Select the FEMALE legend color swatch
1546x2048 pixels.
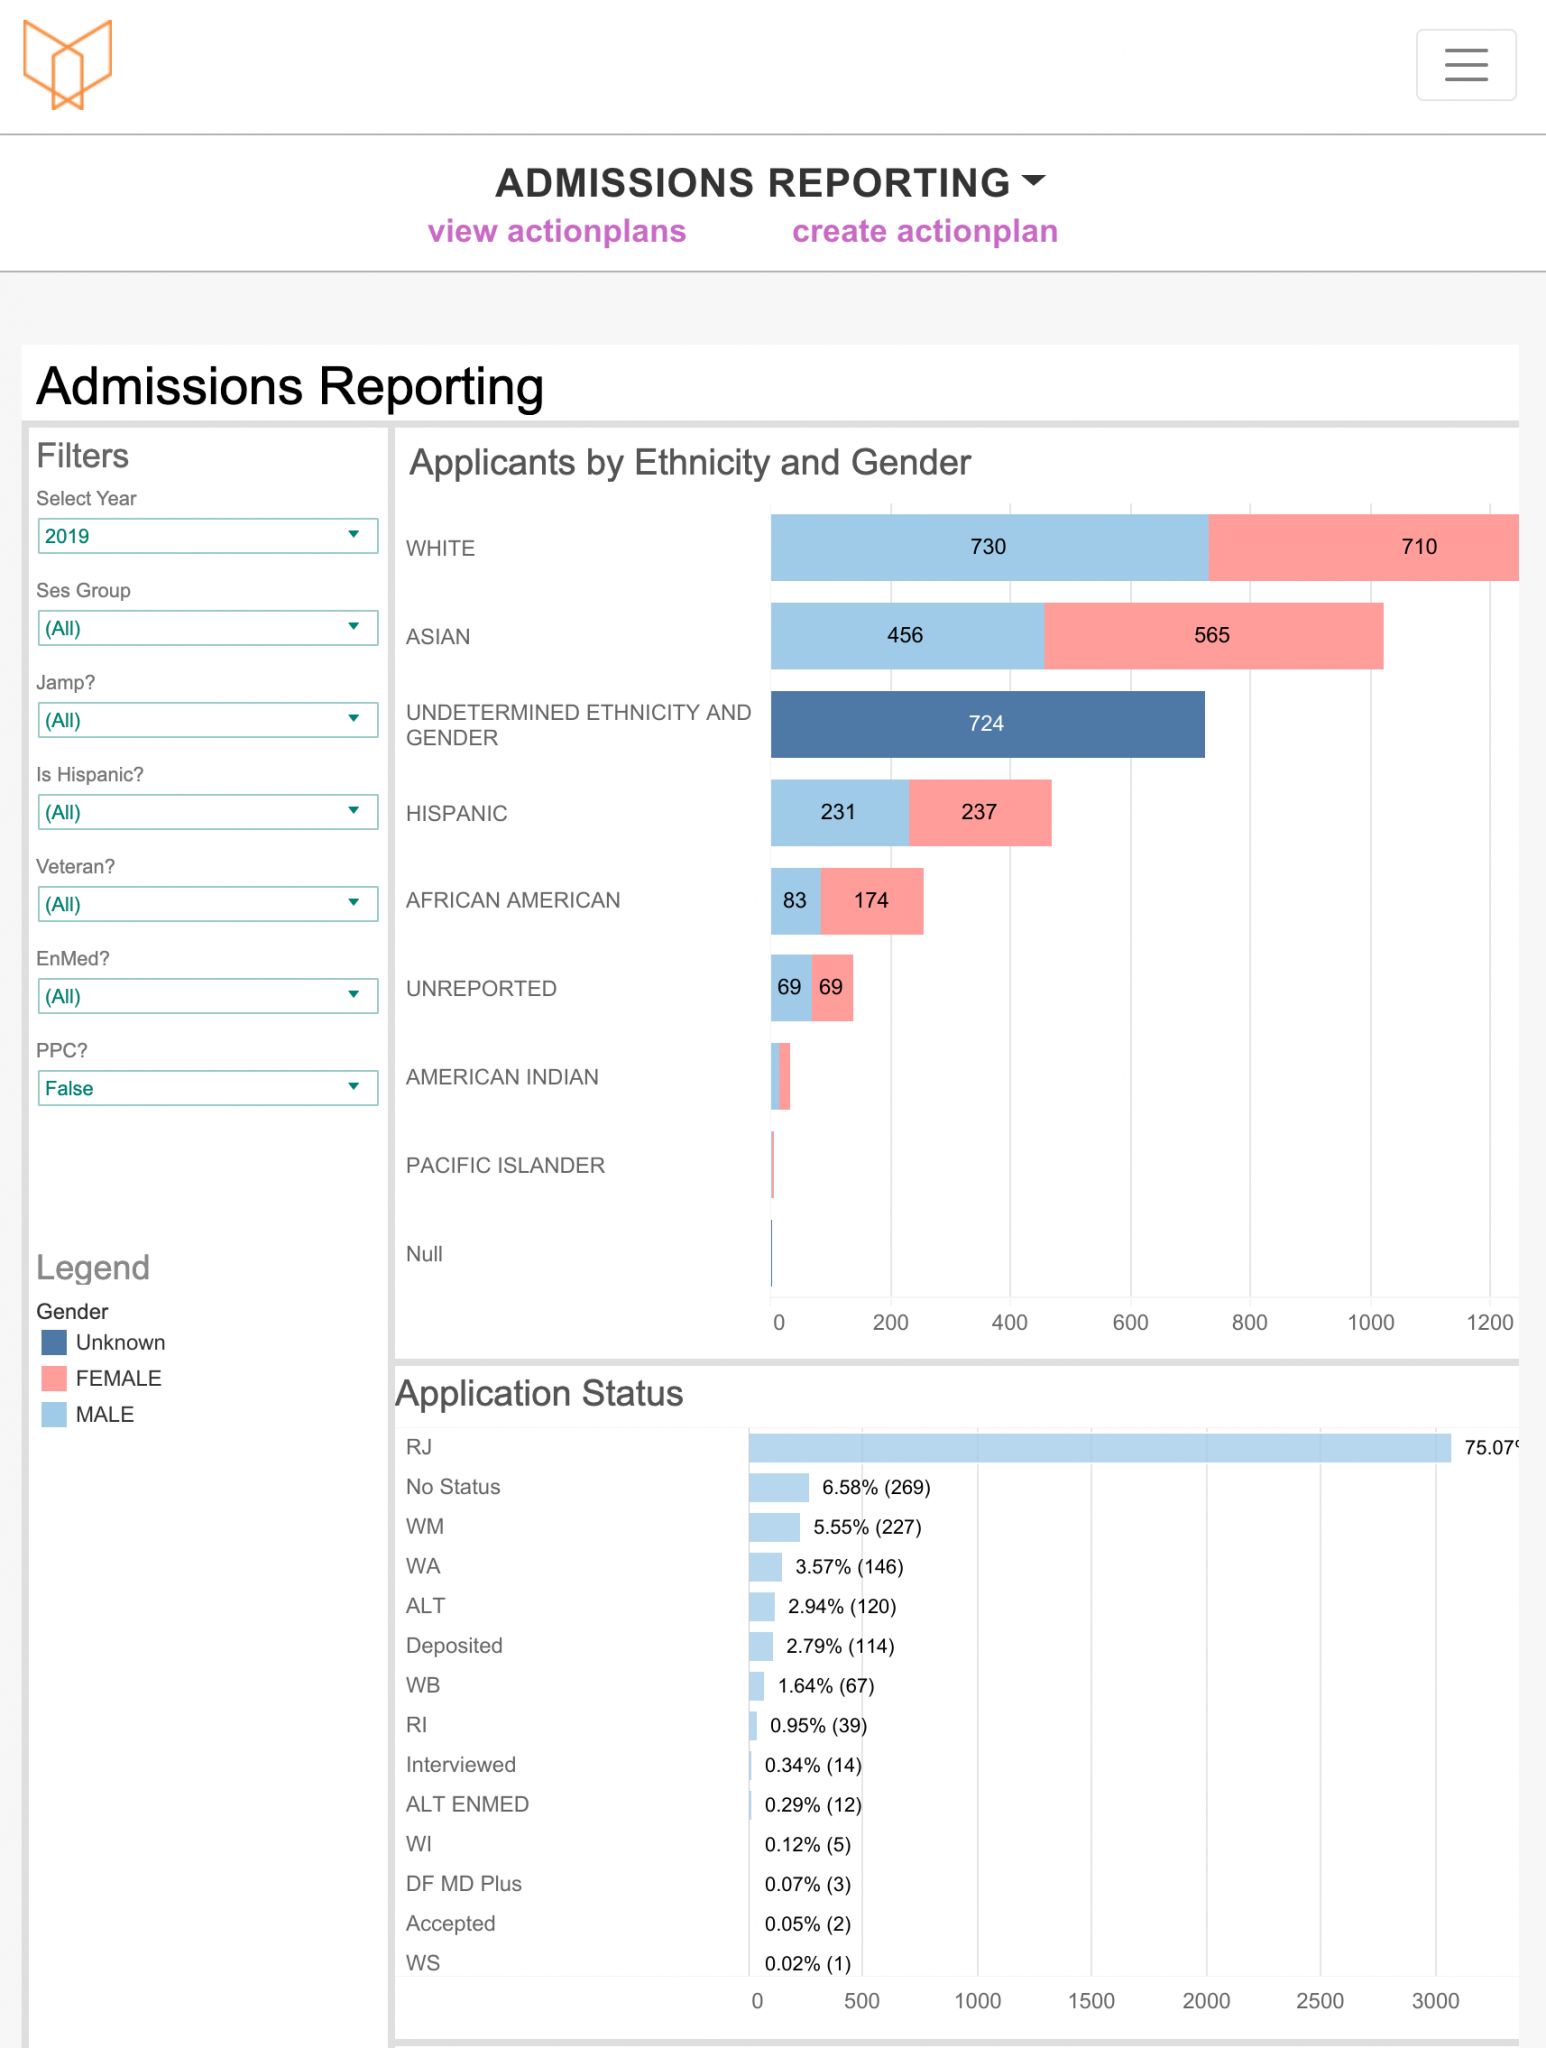pyautogui.click(x=54, y=1378)
